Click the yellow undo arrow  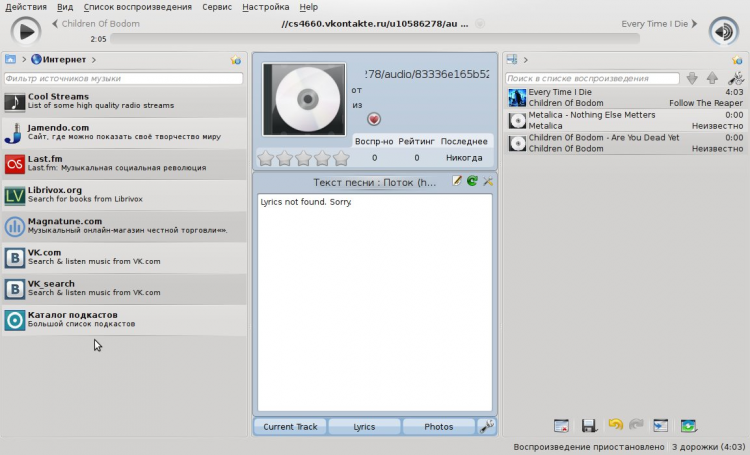(615, 424)
